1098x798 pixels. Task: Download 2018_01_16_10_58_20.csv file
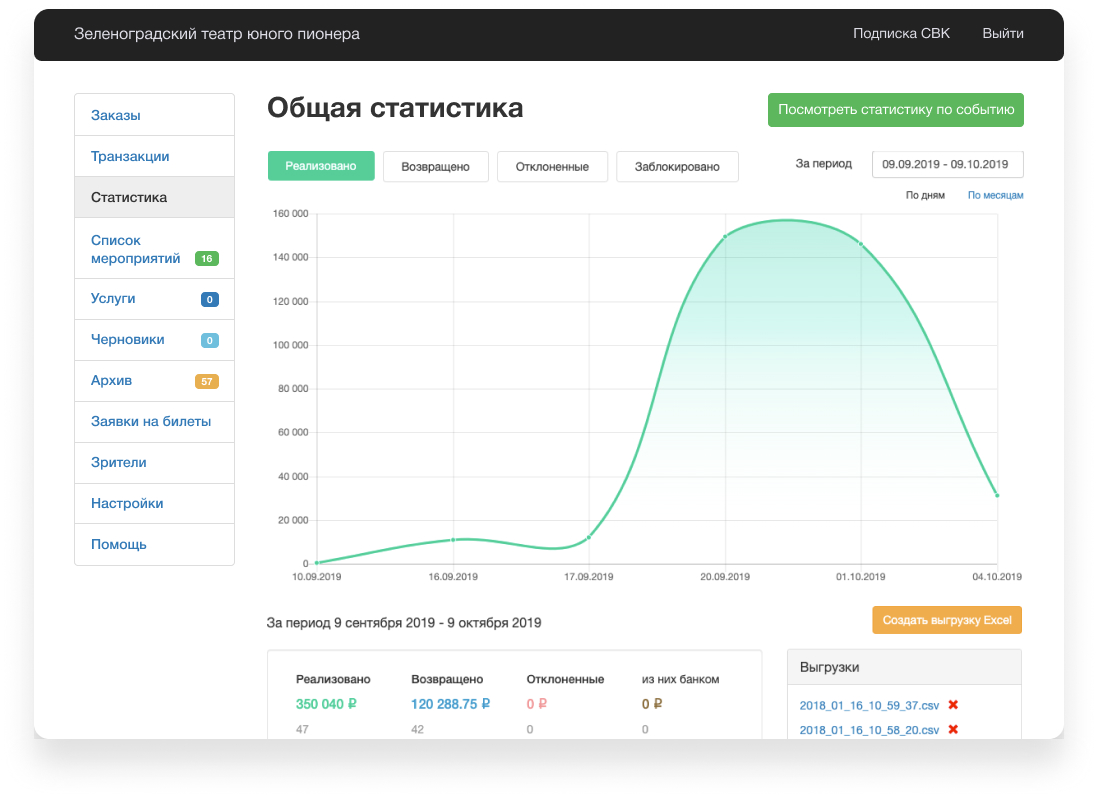(869, 730)
